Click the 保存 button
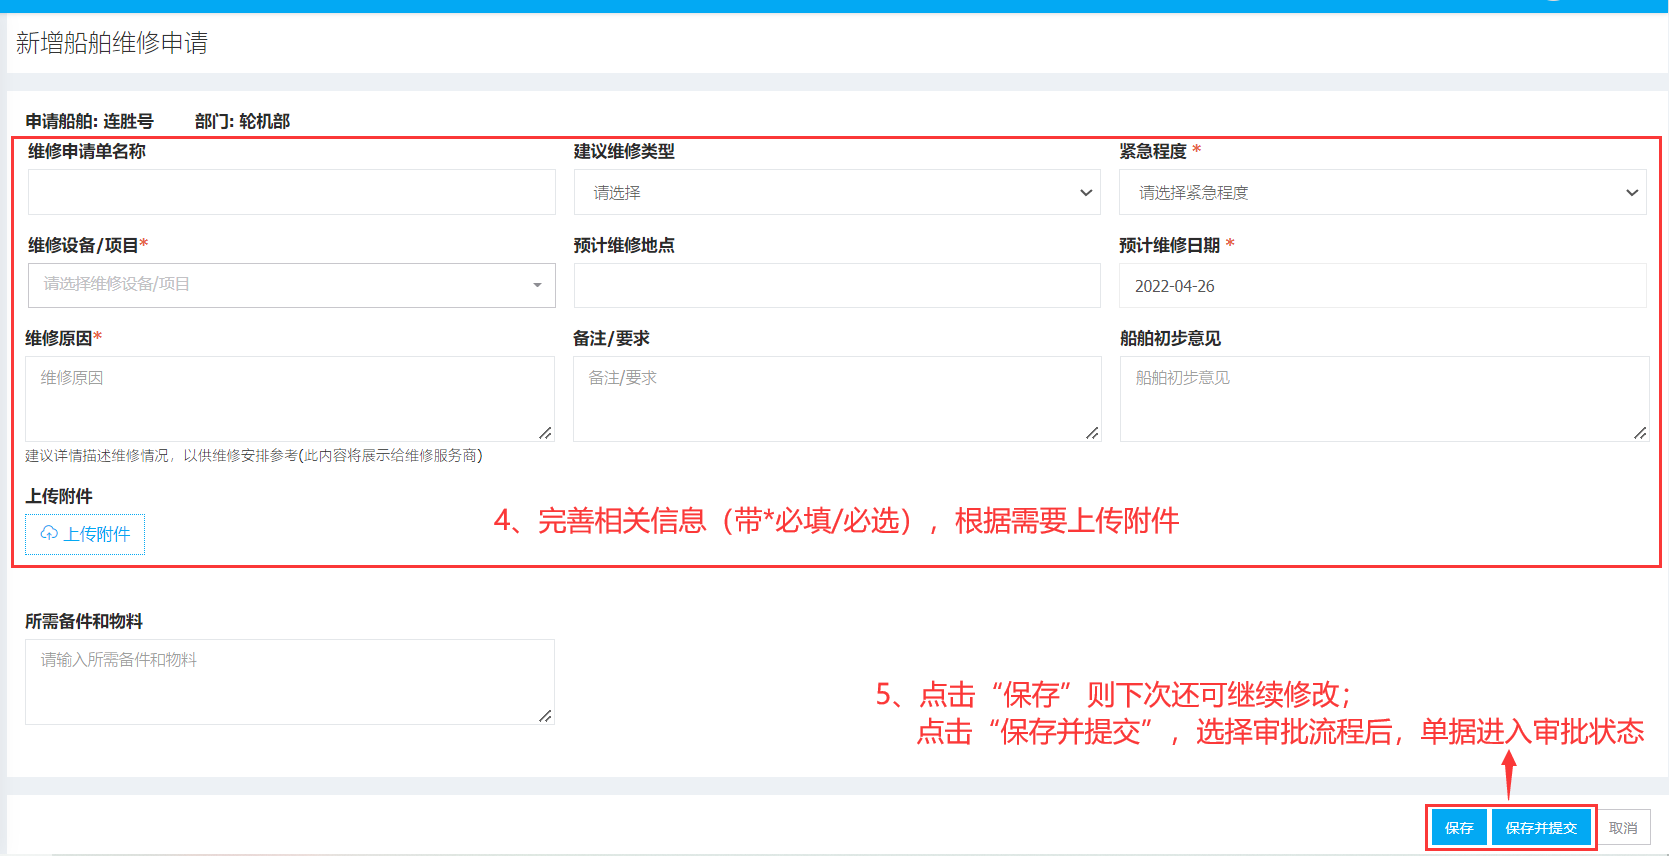The image size is (1669, 856). pos(1459,828)
